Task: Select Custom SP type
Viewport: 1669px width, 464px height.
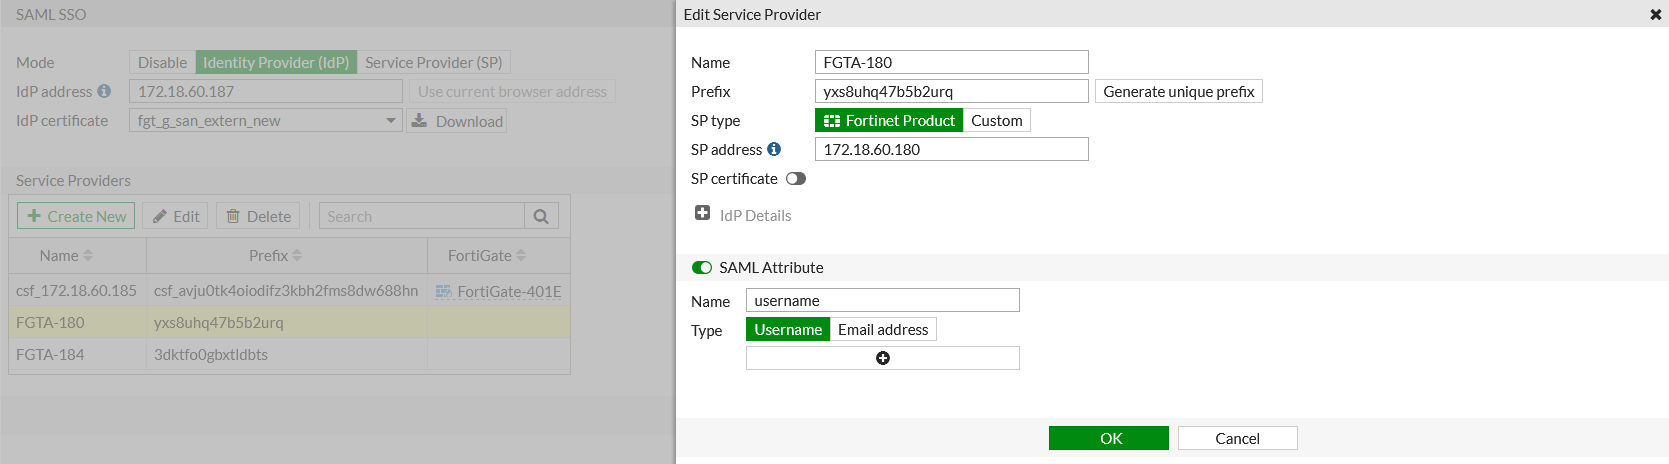Action: tap(996, 121)
